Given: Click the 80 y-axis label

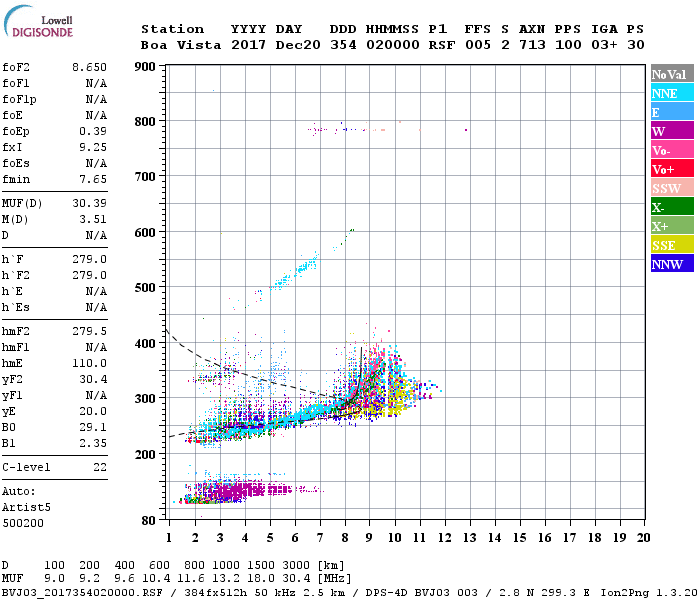Looking at the screenshot, I should coord(149,521).
